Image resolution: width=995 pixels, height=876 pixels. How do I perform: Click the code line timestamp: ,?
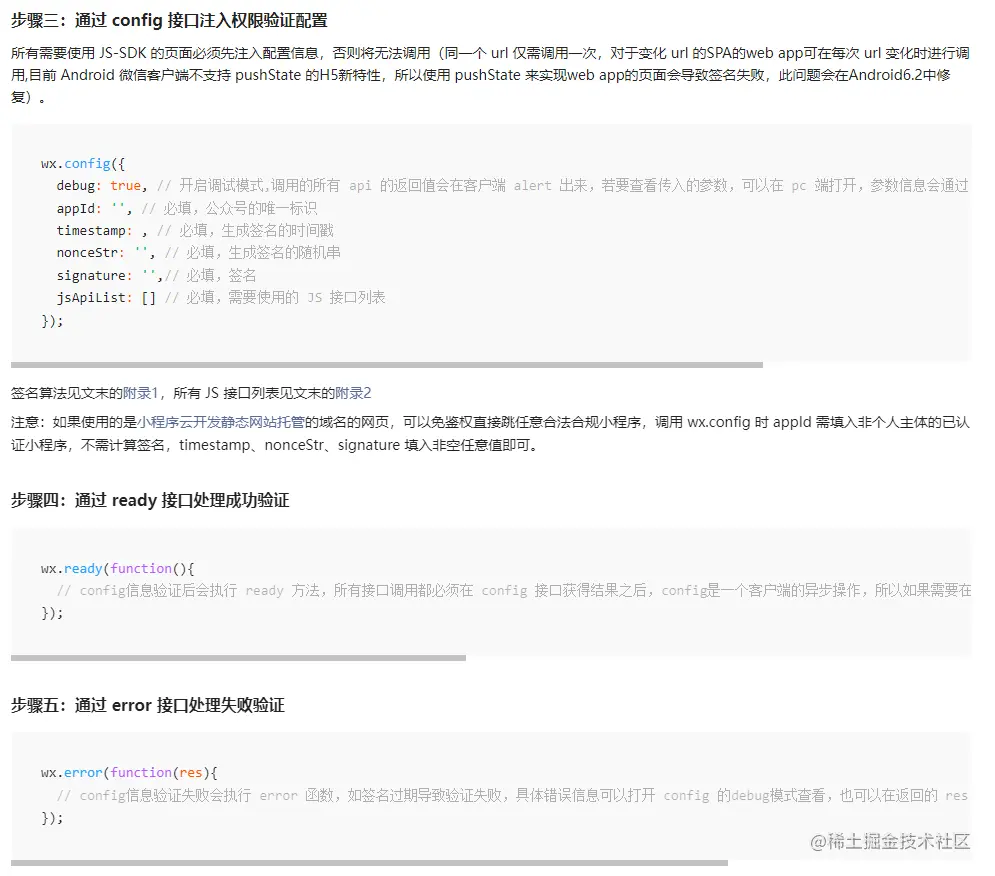102,230
